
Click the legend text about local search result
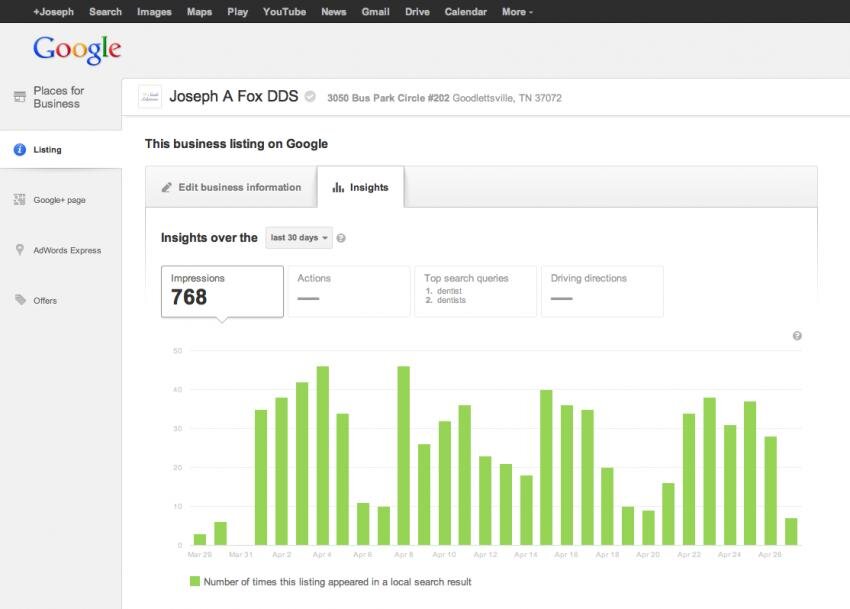point(337,582)
